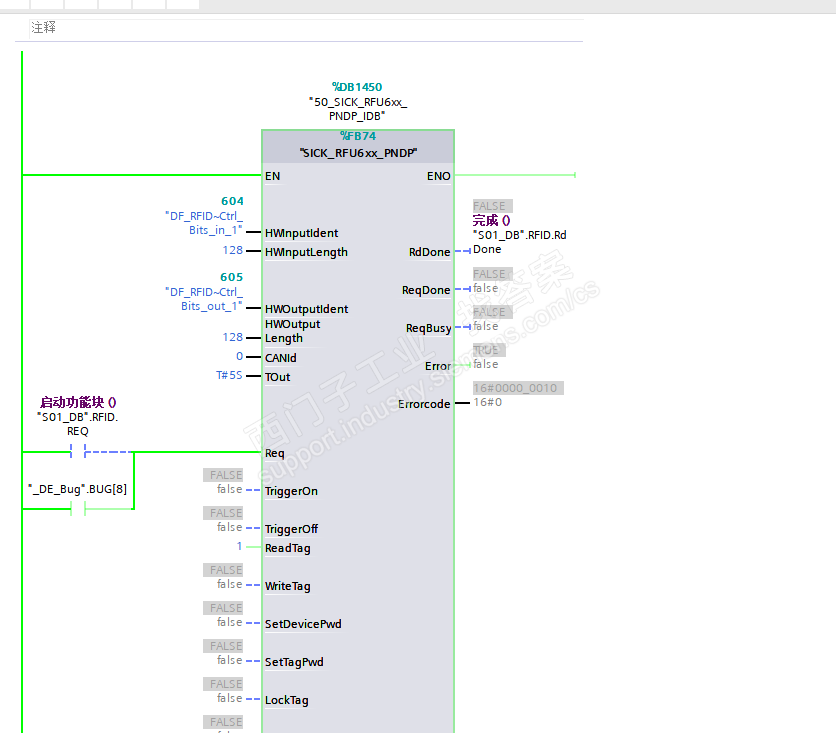Image resolution: width=836 pixels, height=733 pixels.
Task: Select the false operand at SetDevicePwd
Action: pos(229,623)
